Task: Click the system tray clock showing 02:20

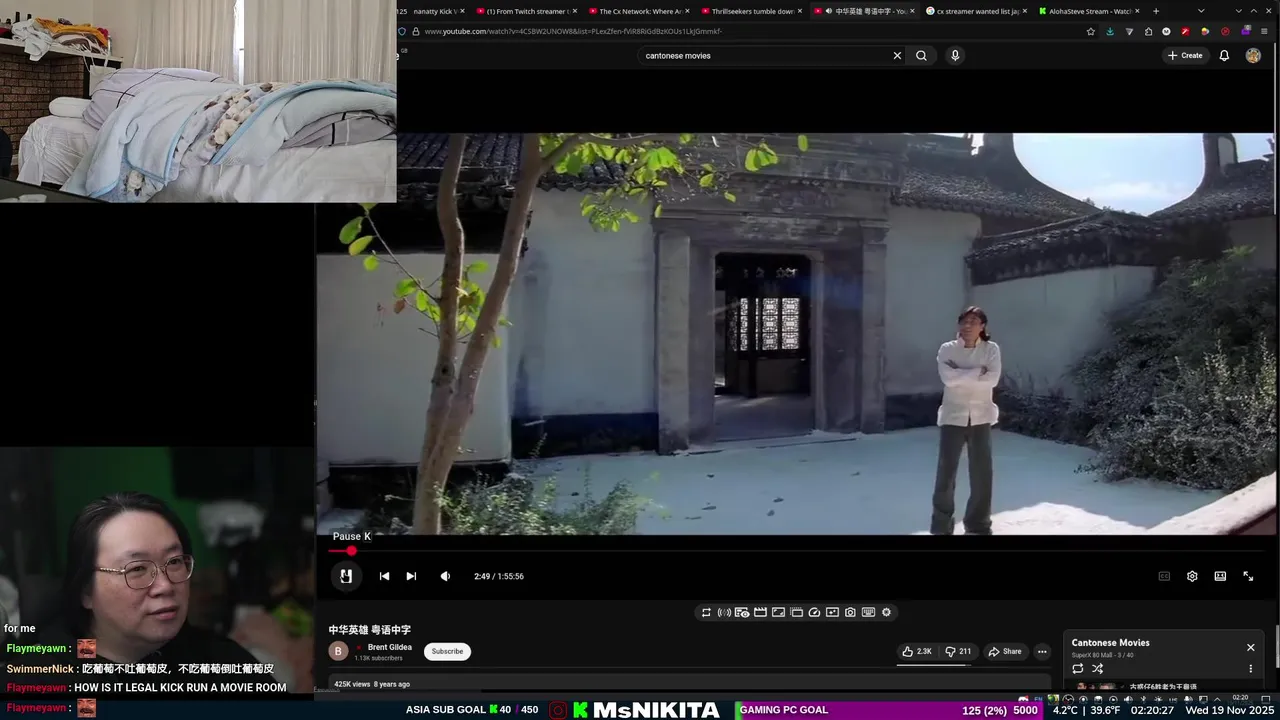Action: tap(1240, 698)
